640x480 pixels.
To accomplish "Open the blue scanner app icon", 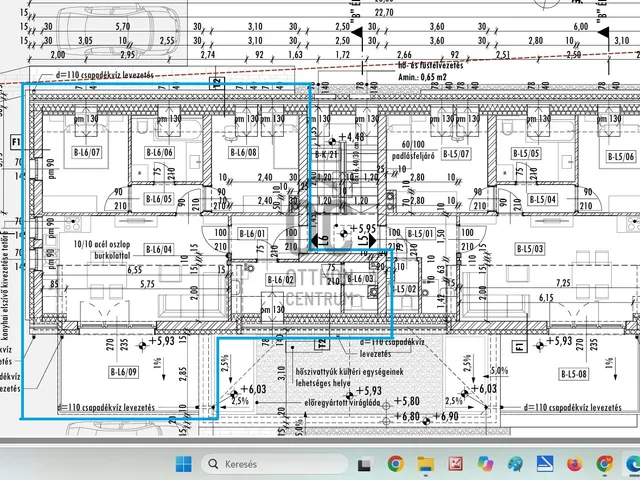I will coord(545,464).
